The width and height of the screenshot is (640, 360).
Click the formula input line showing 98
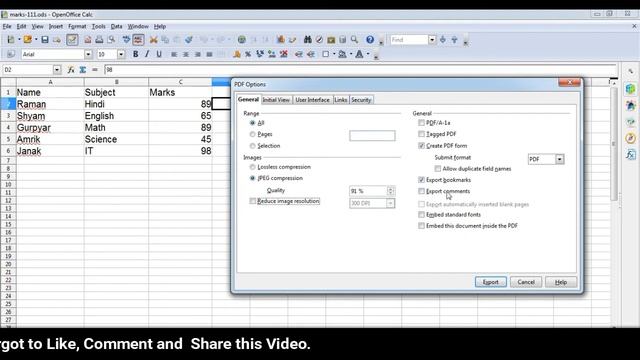coord(360,70)
